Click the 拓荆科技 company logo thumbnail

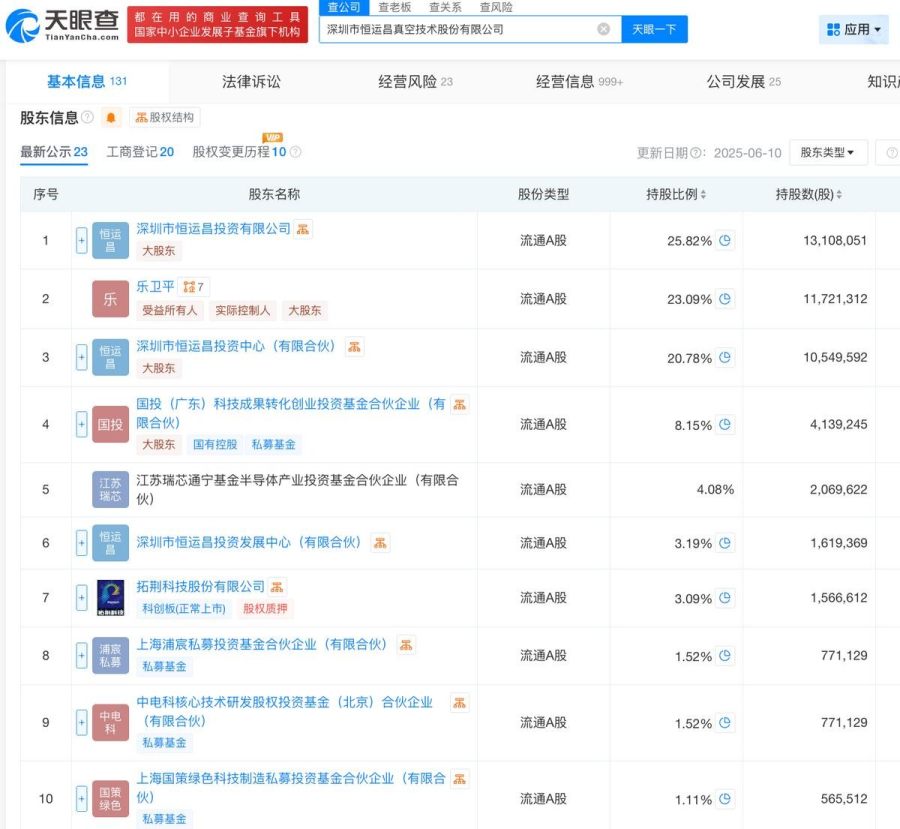[110, 598]
